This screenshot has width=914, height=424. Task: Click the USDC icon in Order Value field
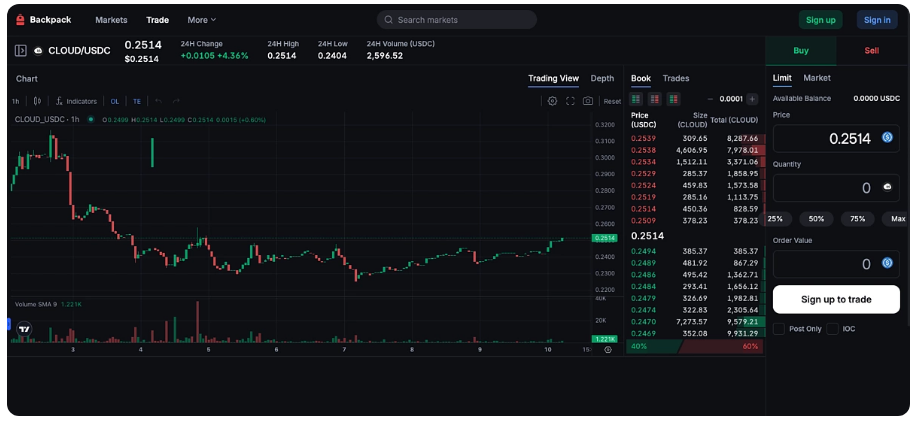pos(887,263)
